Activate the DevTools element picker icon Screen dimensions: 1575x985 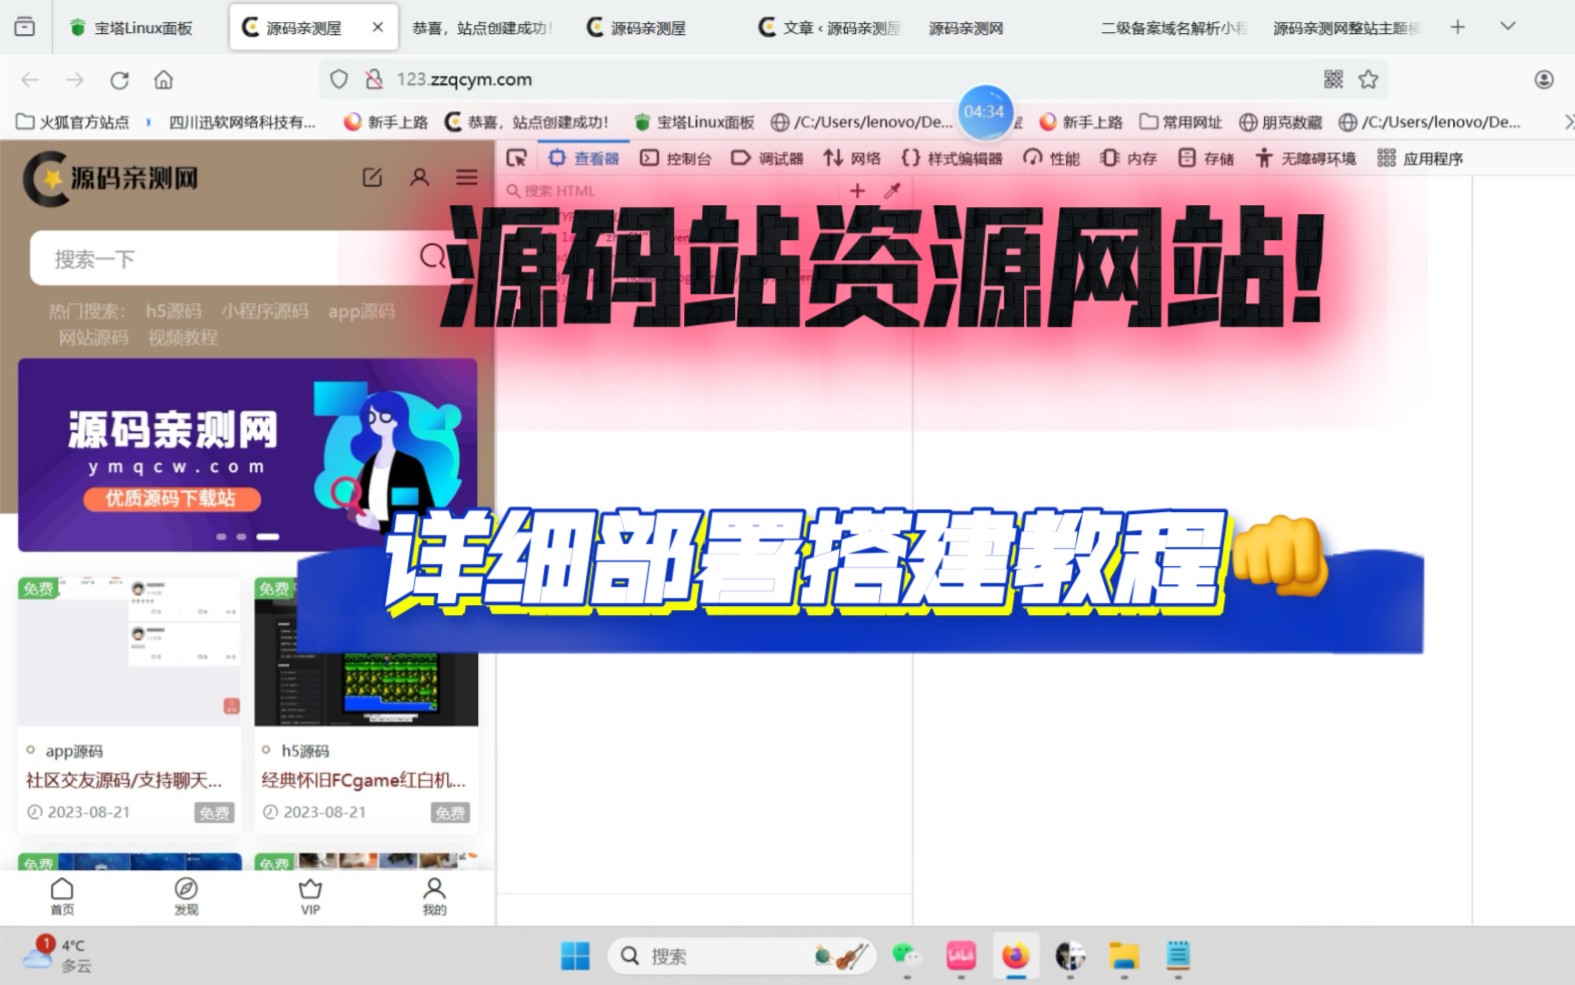(x=516, y=158)
